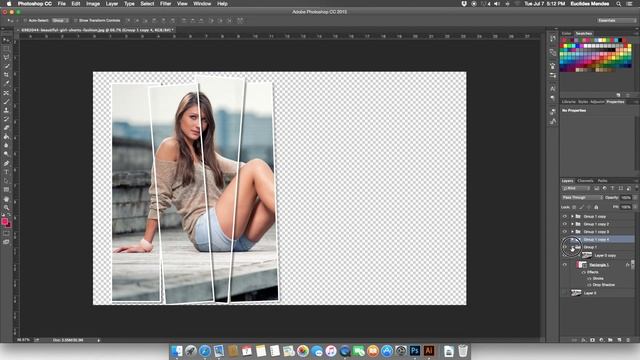Select the Eyedropper tool
Image resolution: width=640 pixels, height=360 pixels.
tap(6, 83)
